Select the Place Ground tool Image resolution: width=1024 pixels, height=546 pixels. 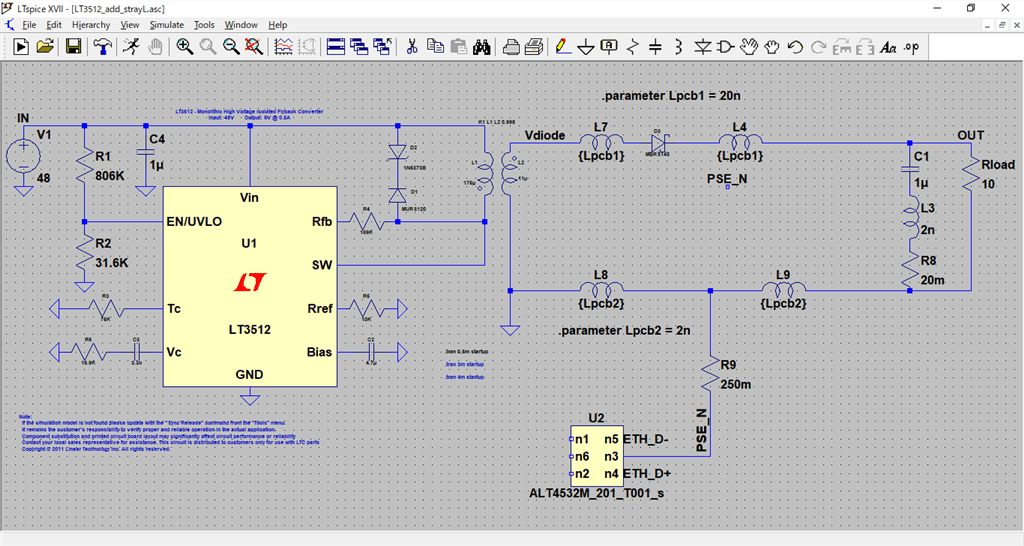tap(586, 46)
